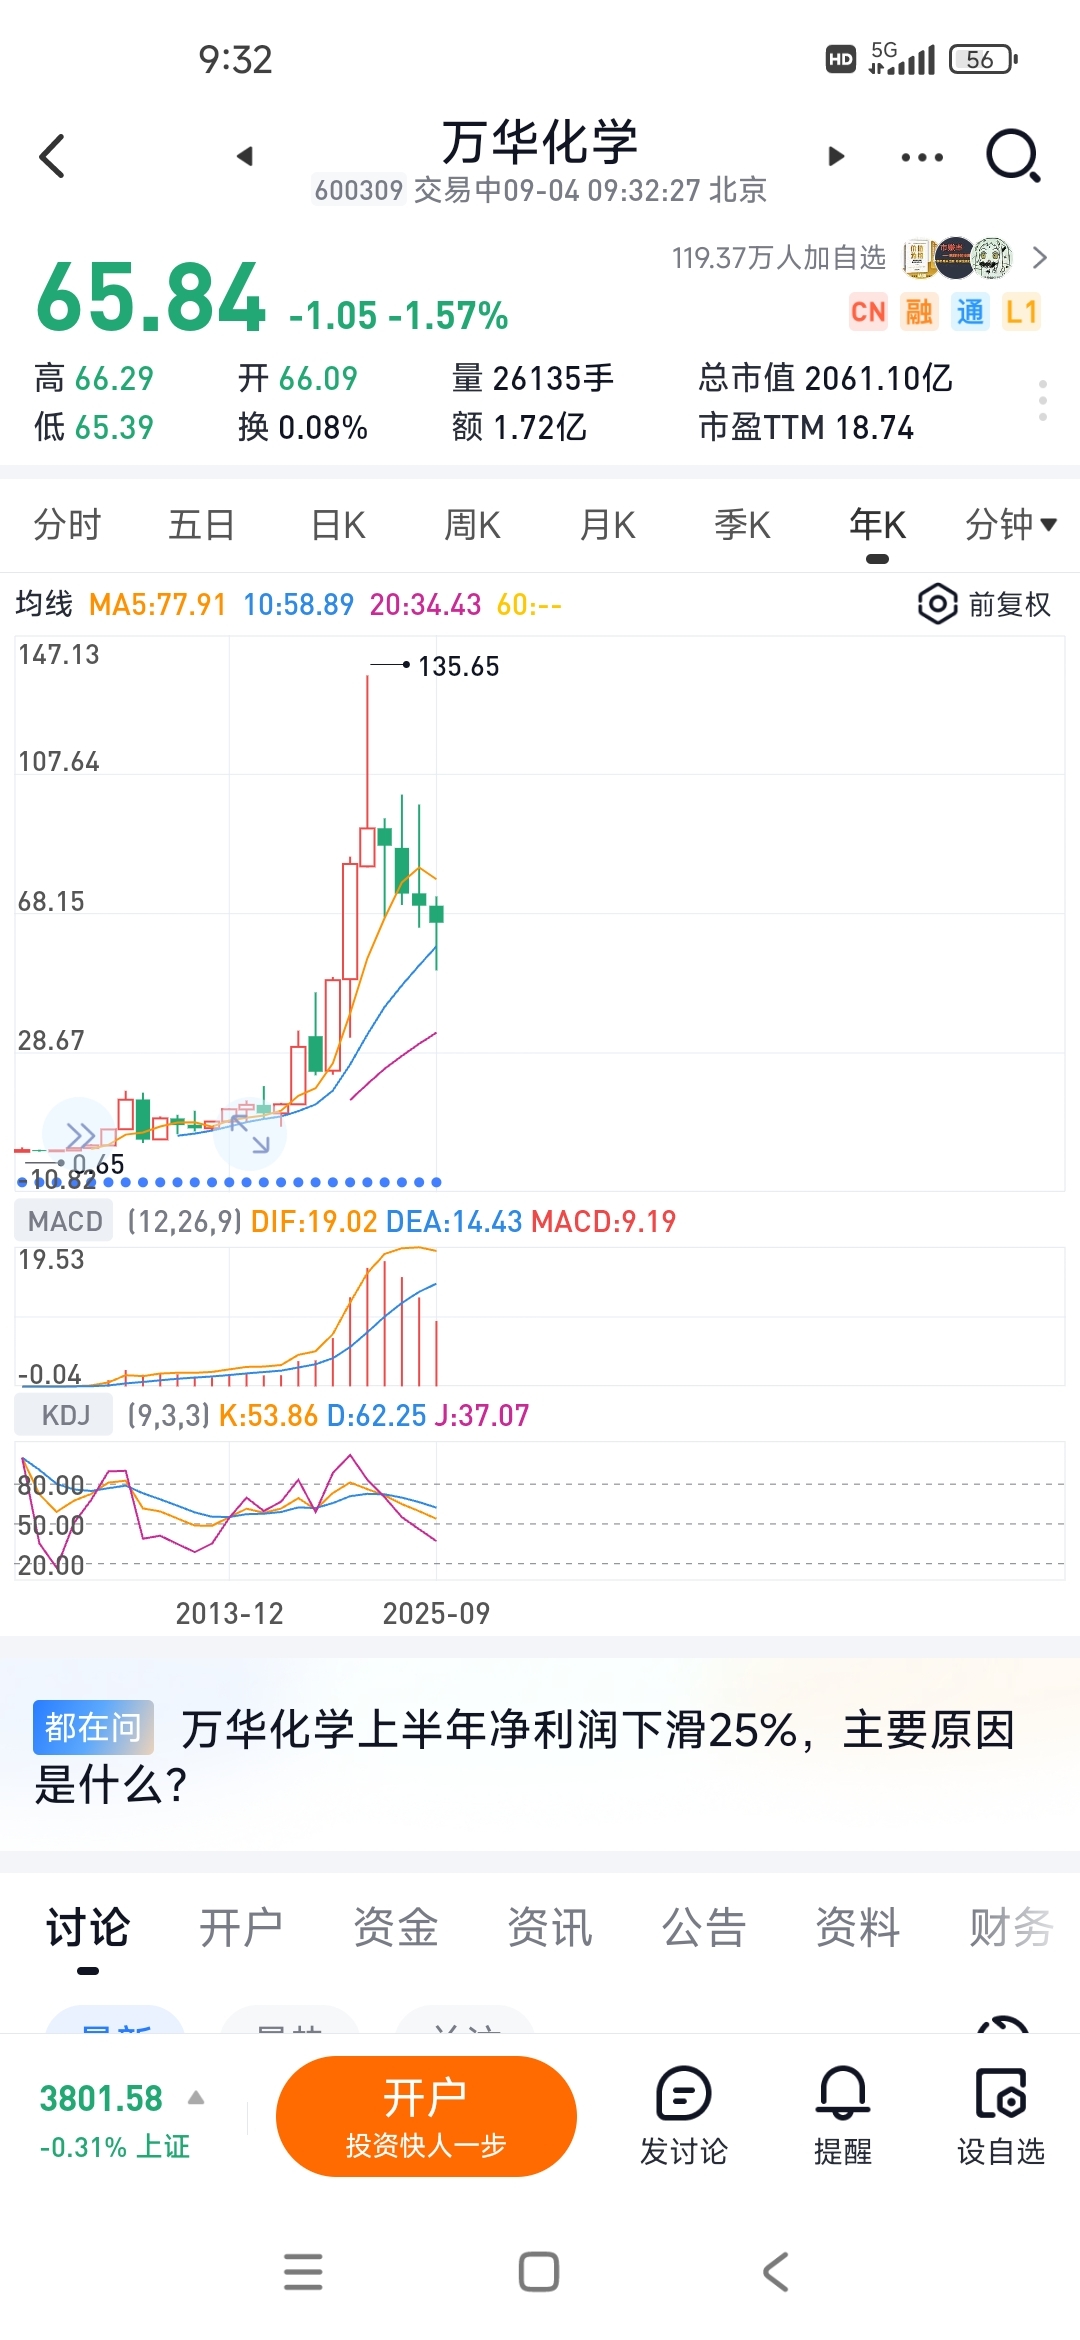1080x2340 pixels.
Task: Select the 公告 tab
Action: [x=703, y=1927]
